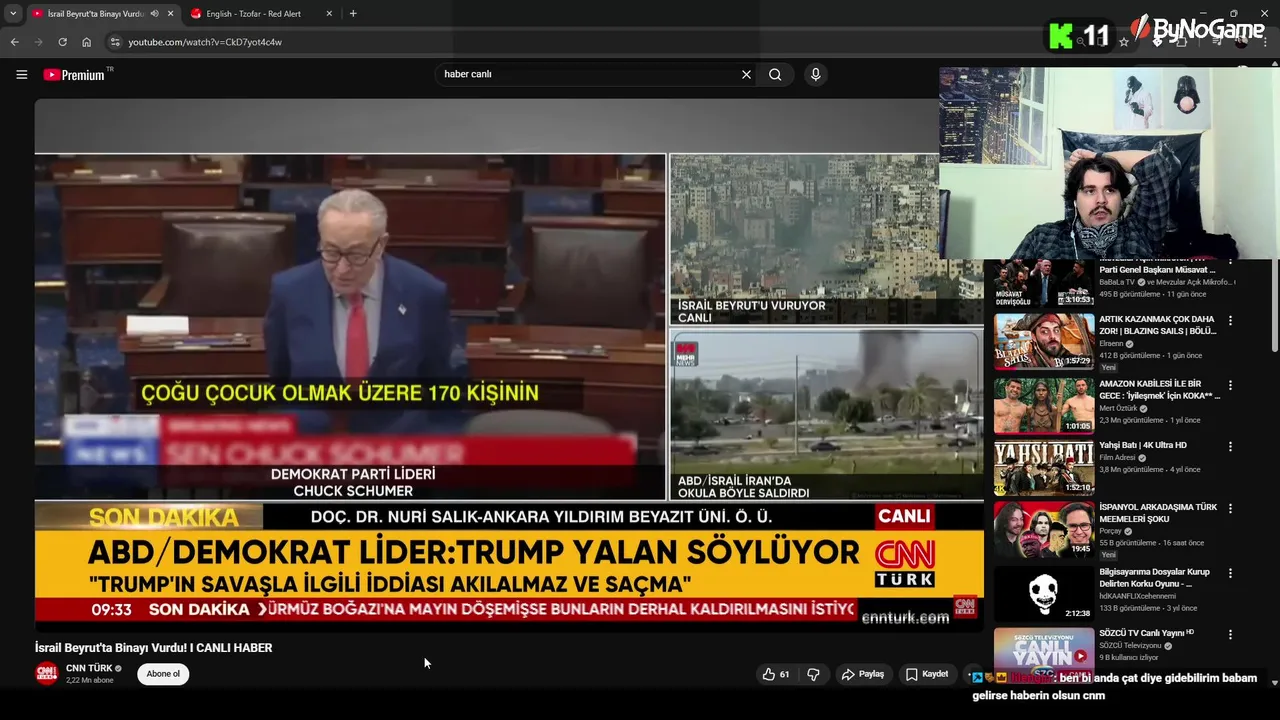View site information icon beside URL
1280x720 pixels.
coord(115,42)
